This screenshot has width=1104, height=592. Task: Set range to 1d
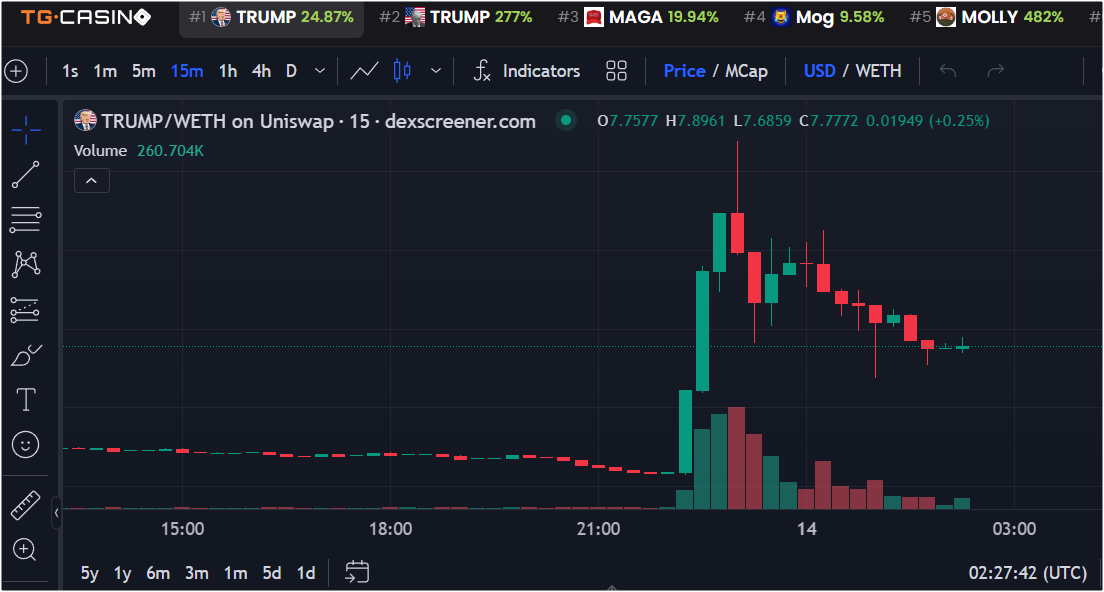coord(306,573)
